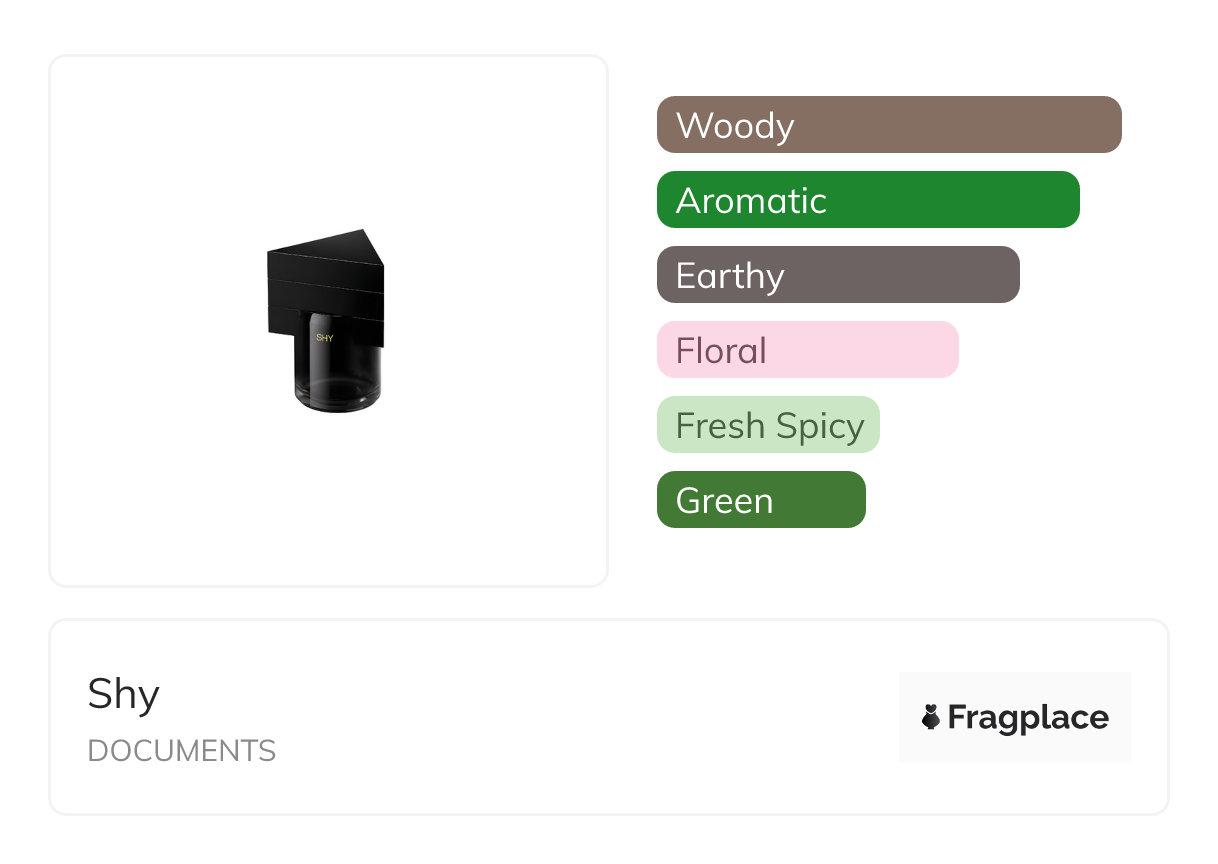
Task: Open the Fragplace wordmark link
Action: coord(1028,718)
